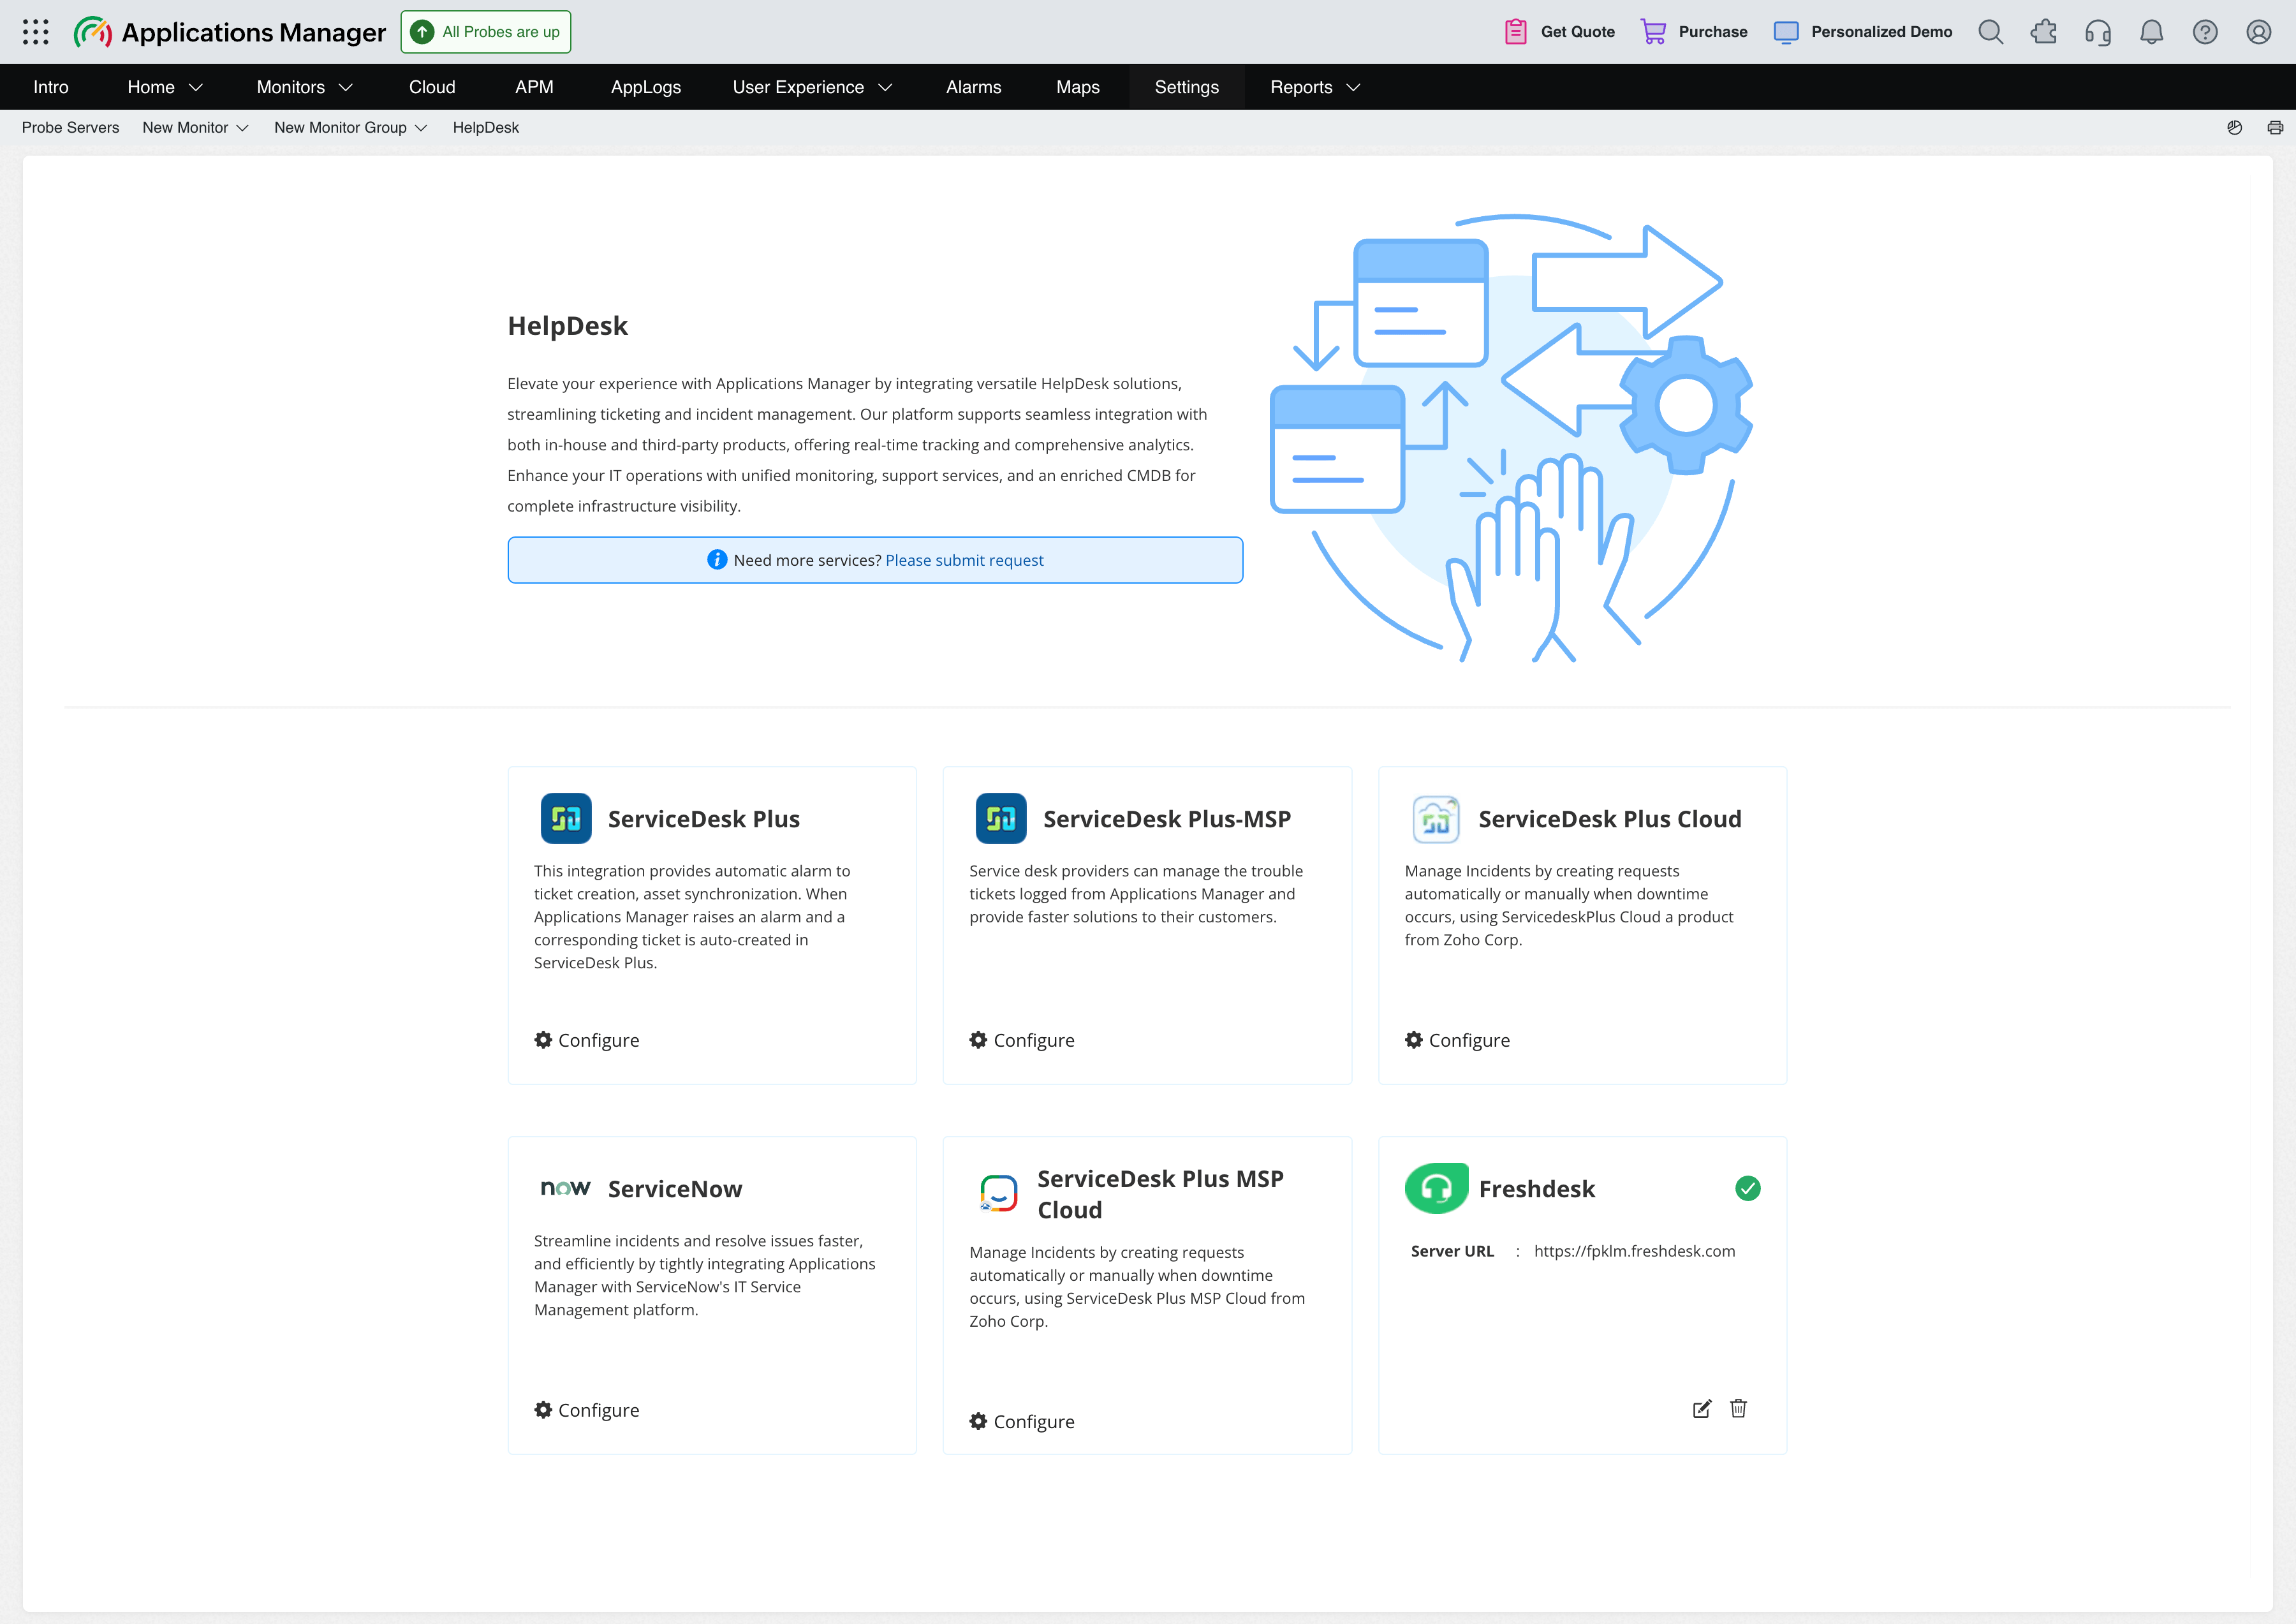Click the HelpDesk page heading
Screen dimensions: 2296x1624
click(568, 326)
